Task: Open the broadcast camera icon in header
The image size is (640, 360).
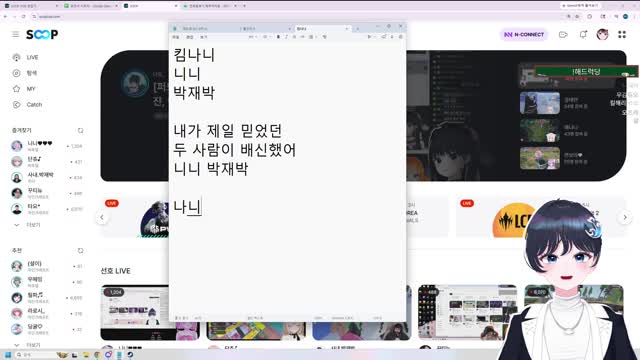Action: coord(563,35)
